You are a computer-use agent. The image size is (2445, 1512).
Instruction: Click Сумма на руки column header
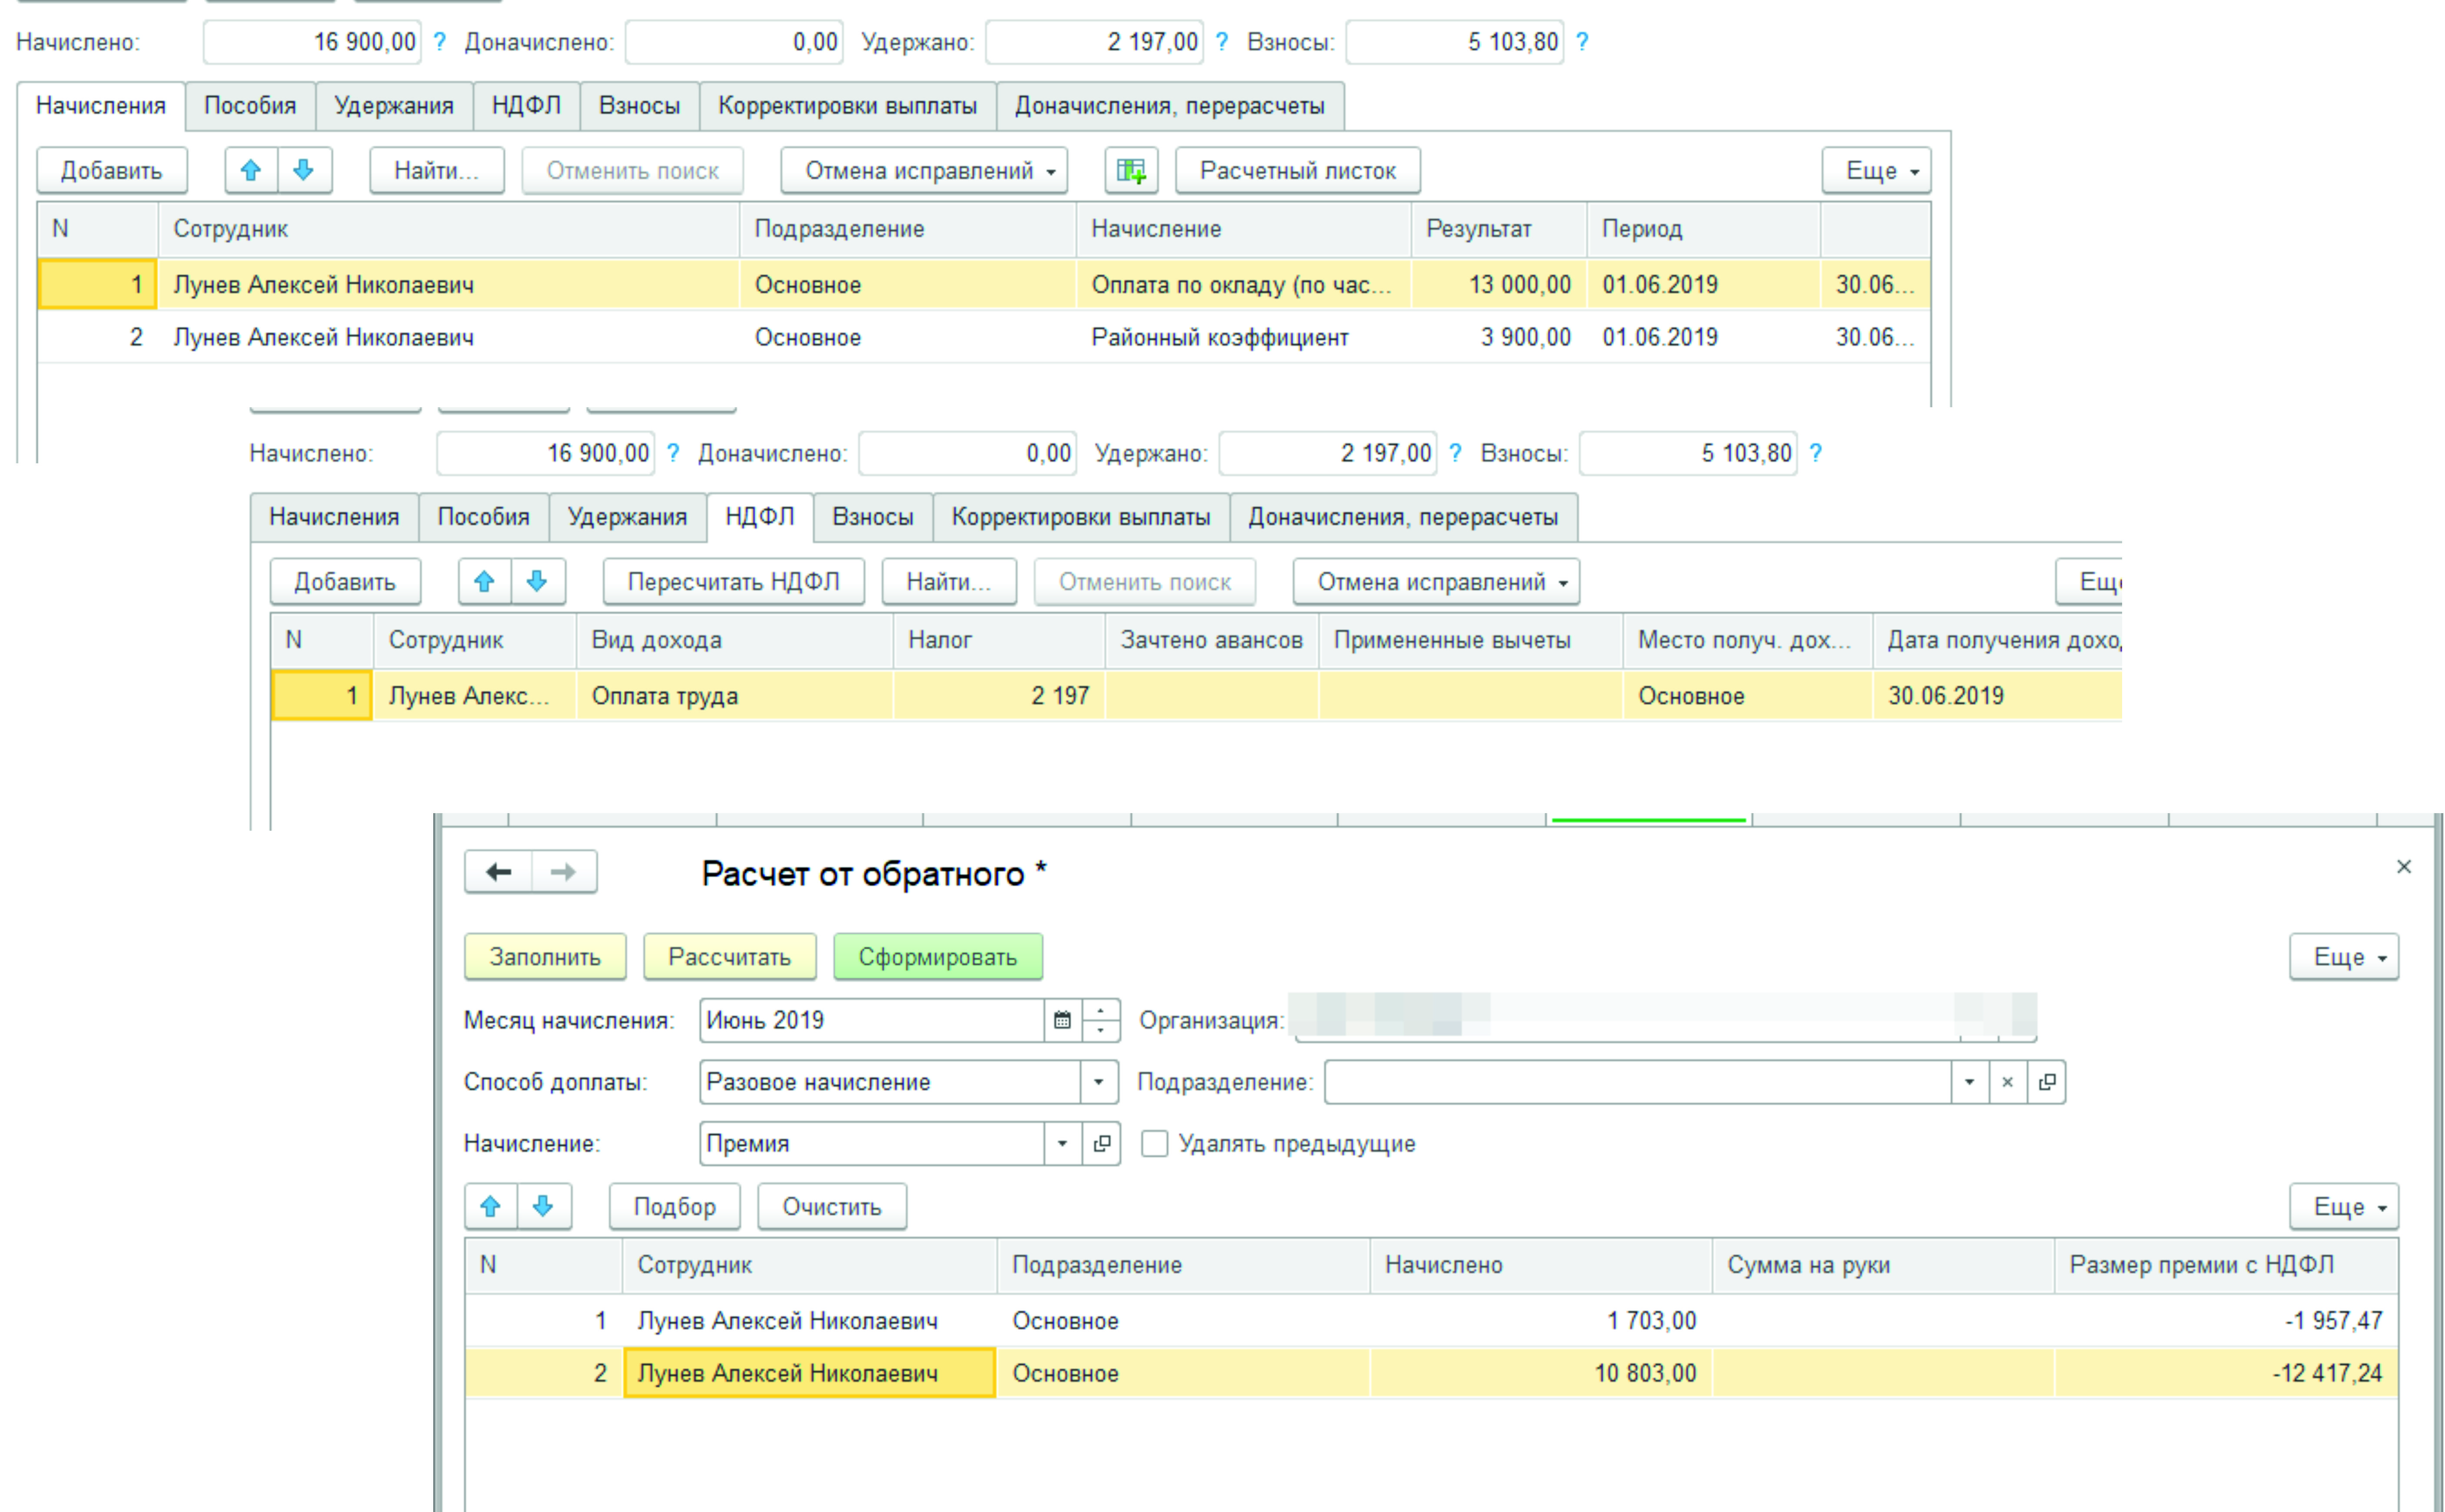(1883, 1265)
